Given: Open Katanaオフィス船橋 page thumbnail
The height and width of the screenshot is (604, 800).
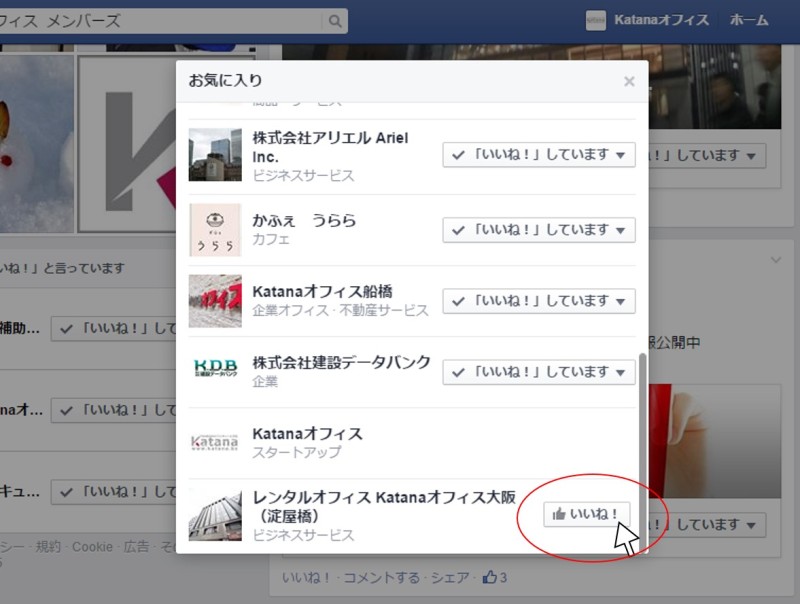Looking at the screenshot, I should pyautogui.click(x=215, y=301).
